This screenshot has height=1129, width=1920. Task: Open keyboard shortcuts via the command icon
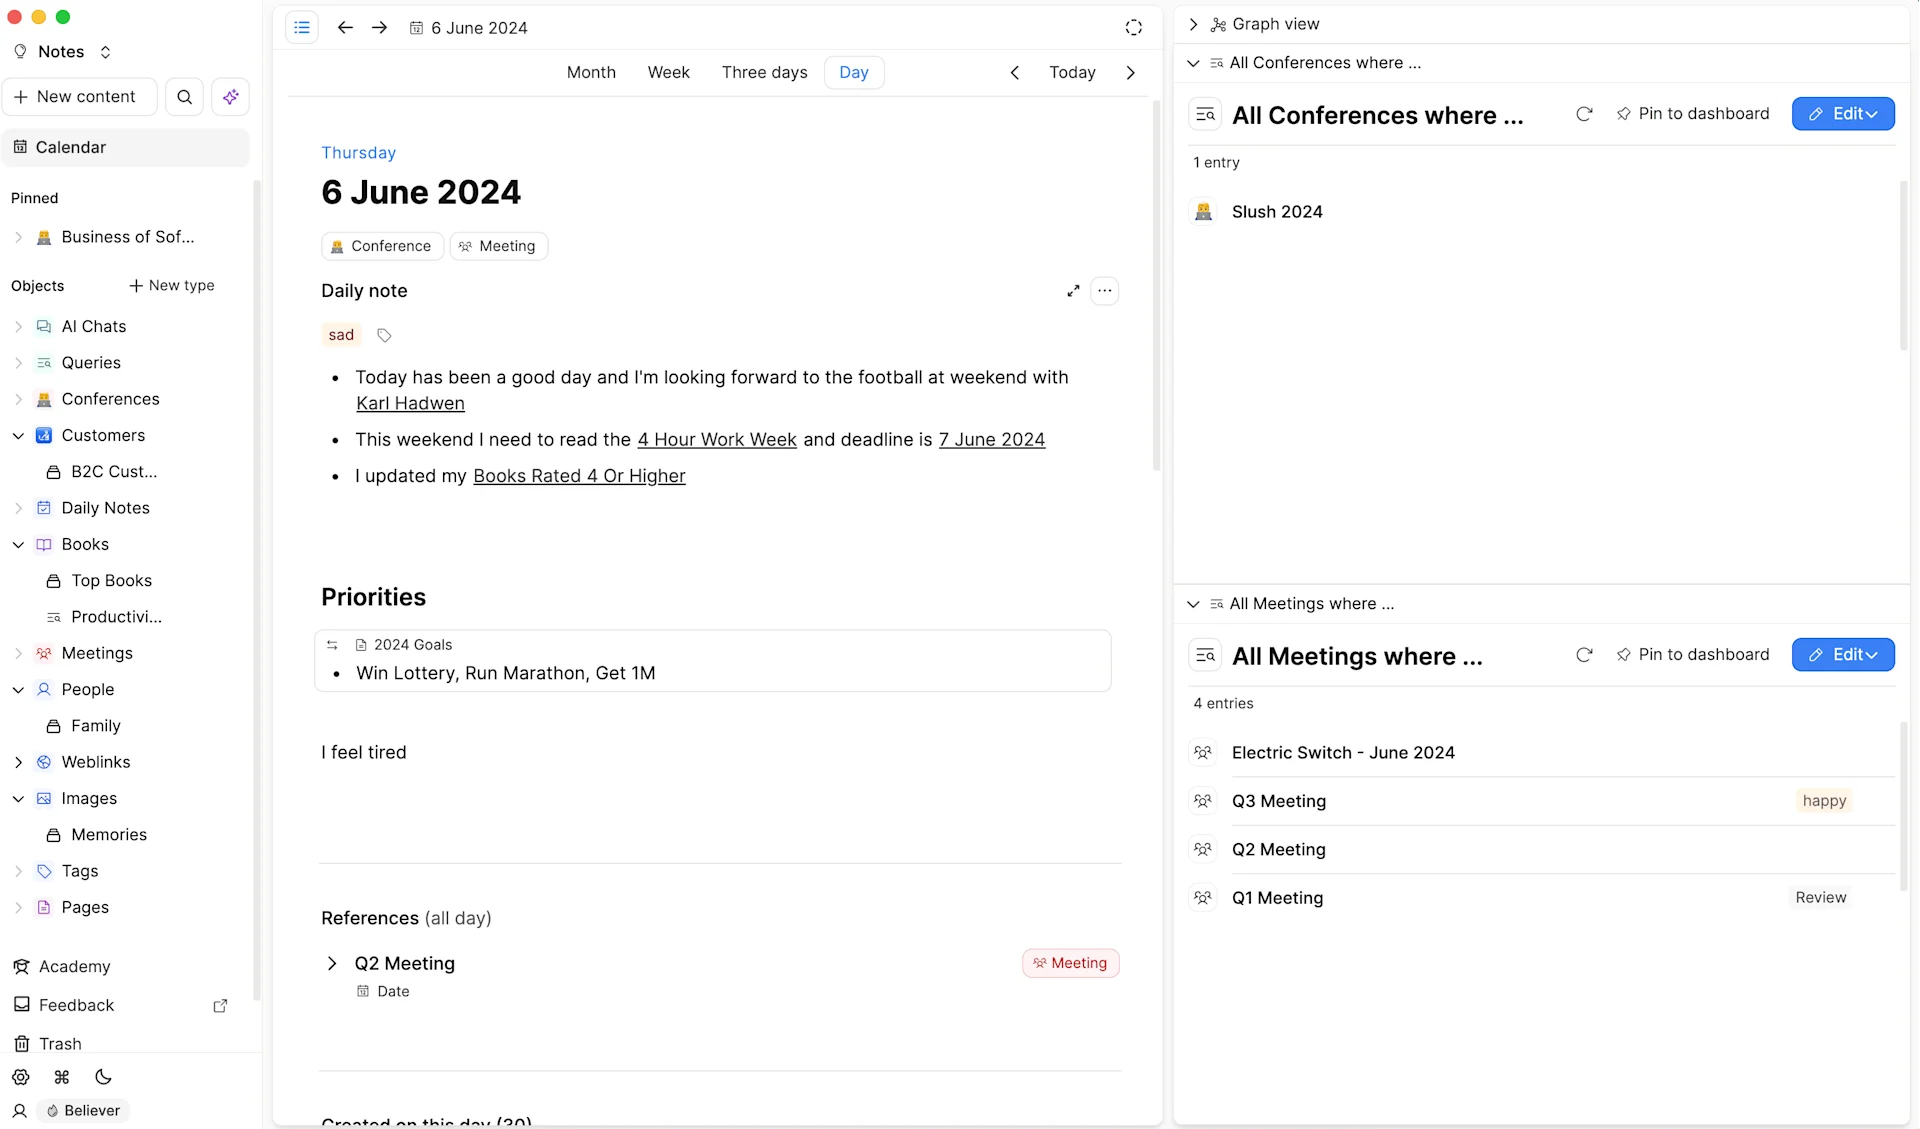(61, 1077)
